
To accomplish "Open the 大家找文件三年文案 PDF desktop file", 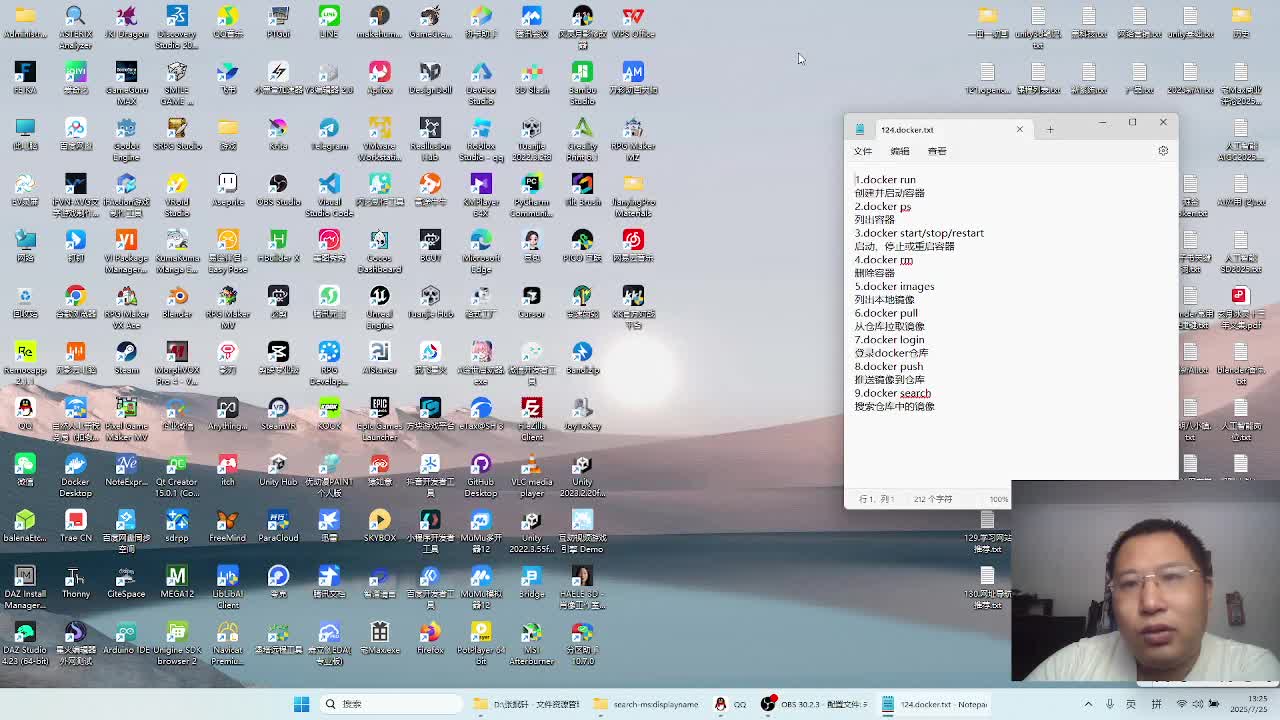I will tap(1240, 307).
